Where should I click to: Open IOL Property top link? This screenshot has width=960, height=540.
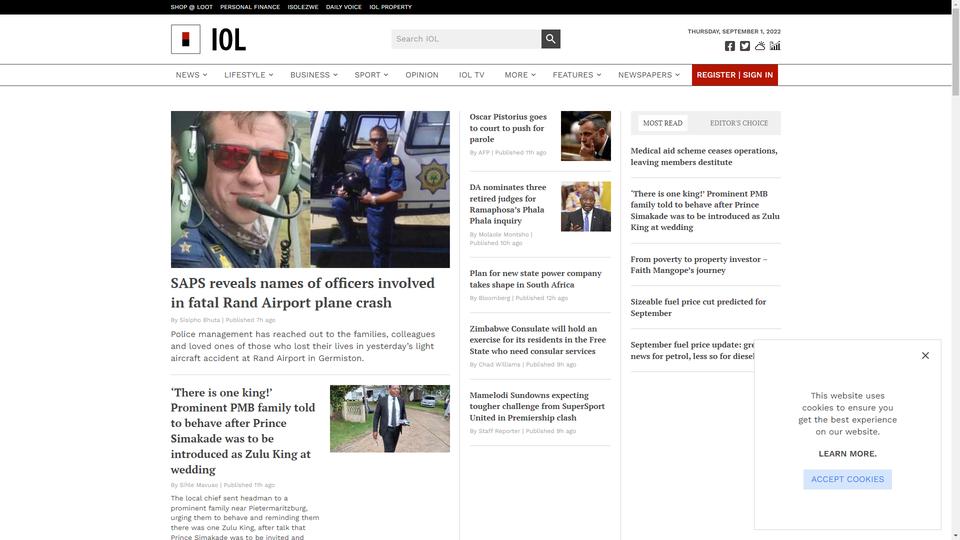point(391,7)
